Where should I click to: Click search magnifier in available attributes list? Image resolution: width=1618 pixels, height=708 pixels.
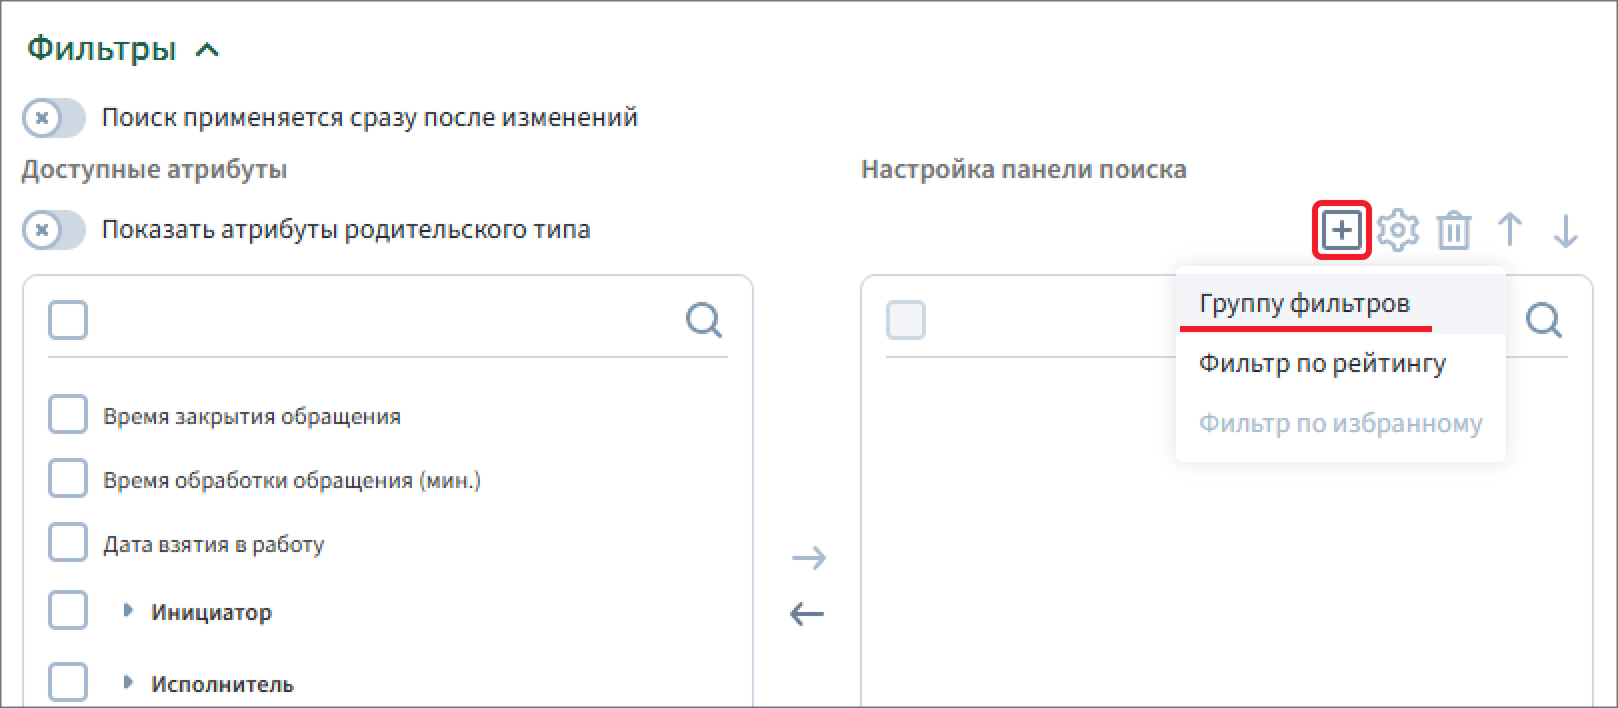tap(704, 321)
